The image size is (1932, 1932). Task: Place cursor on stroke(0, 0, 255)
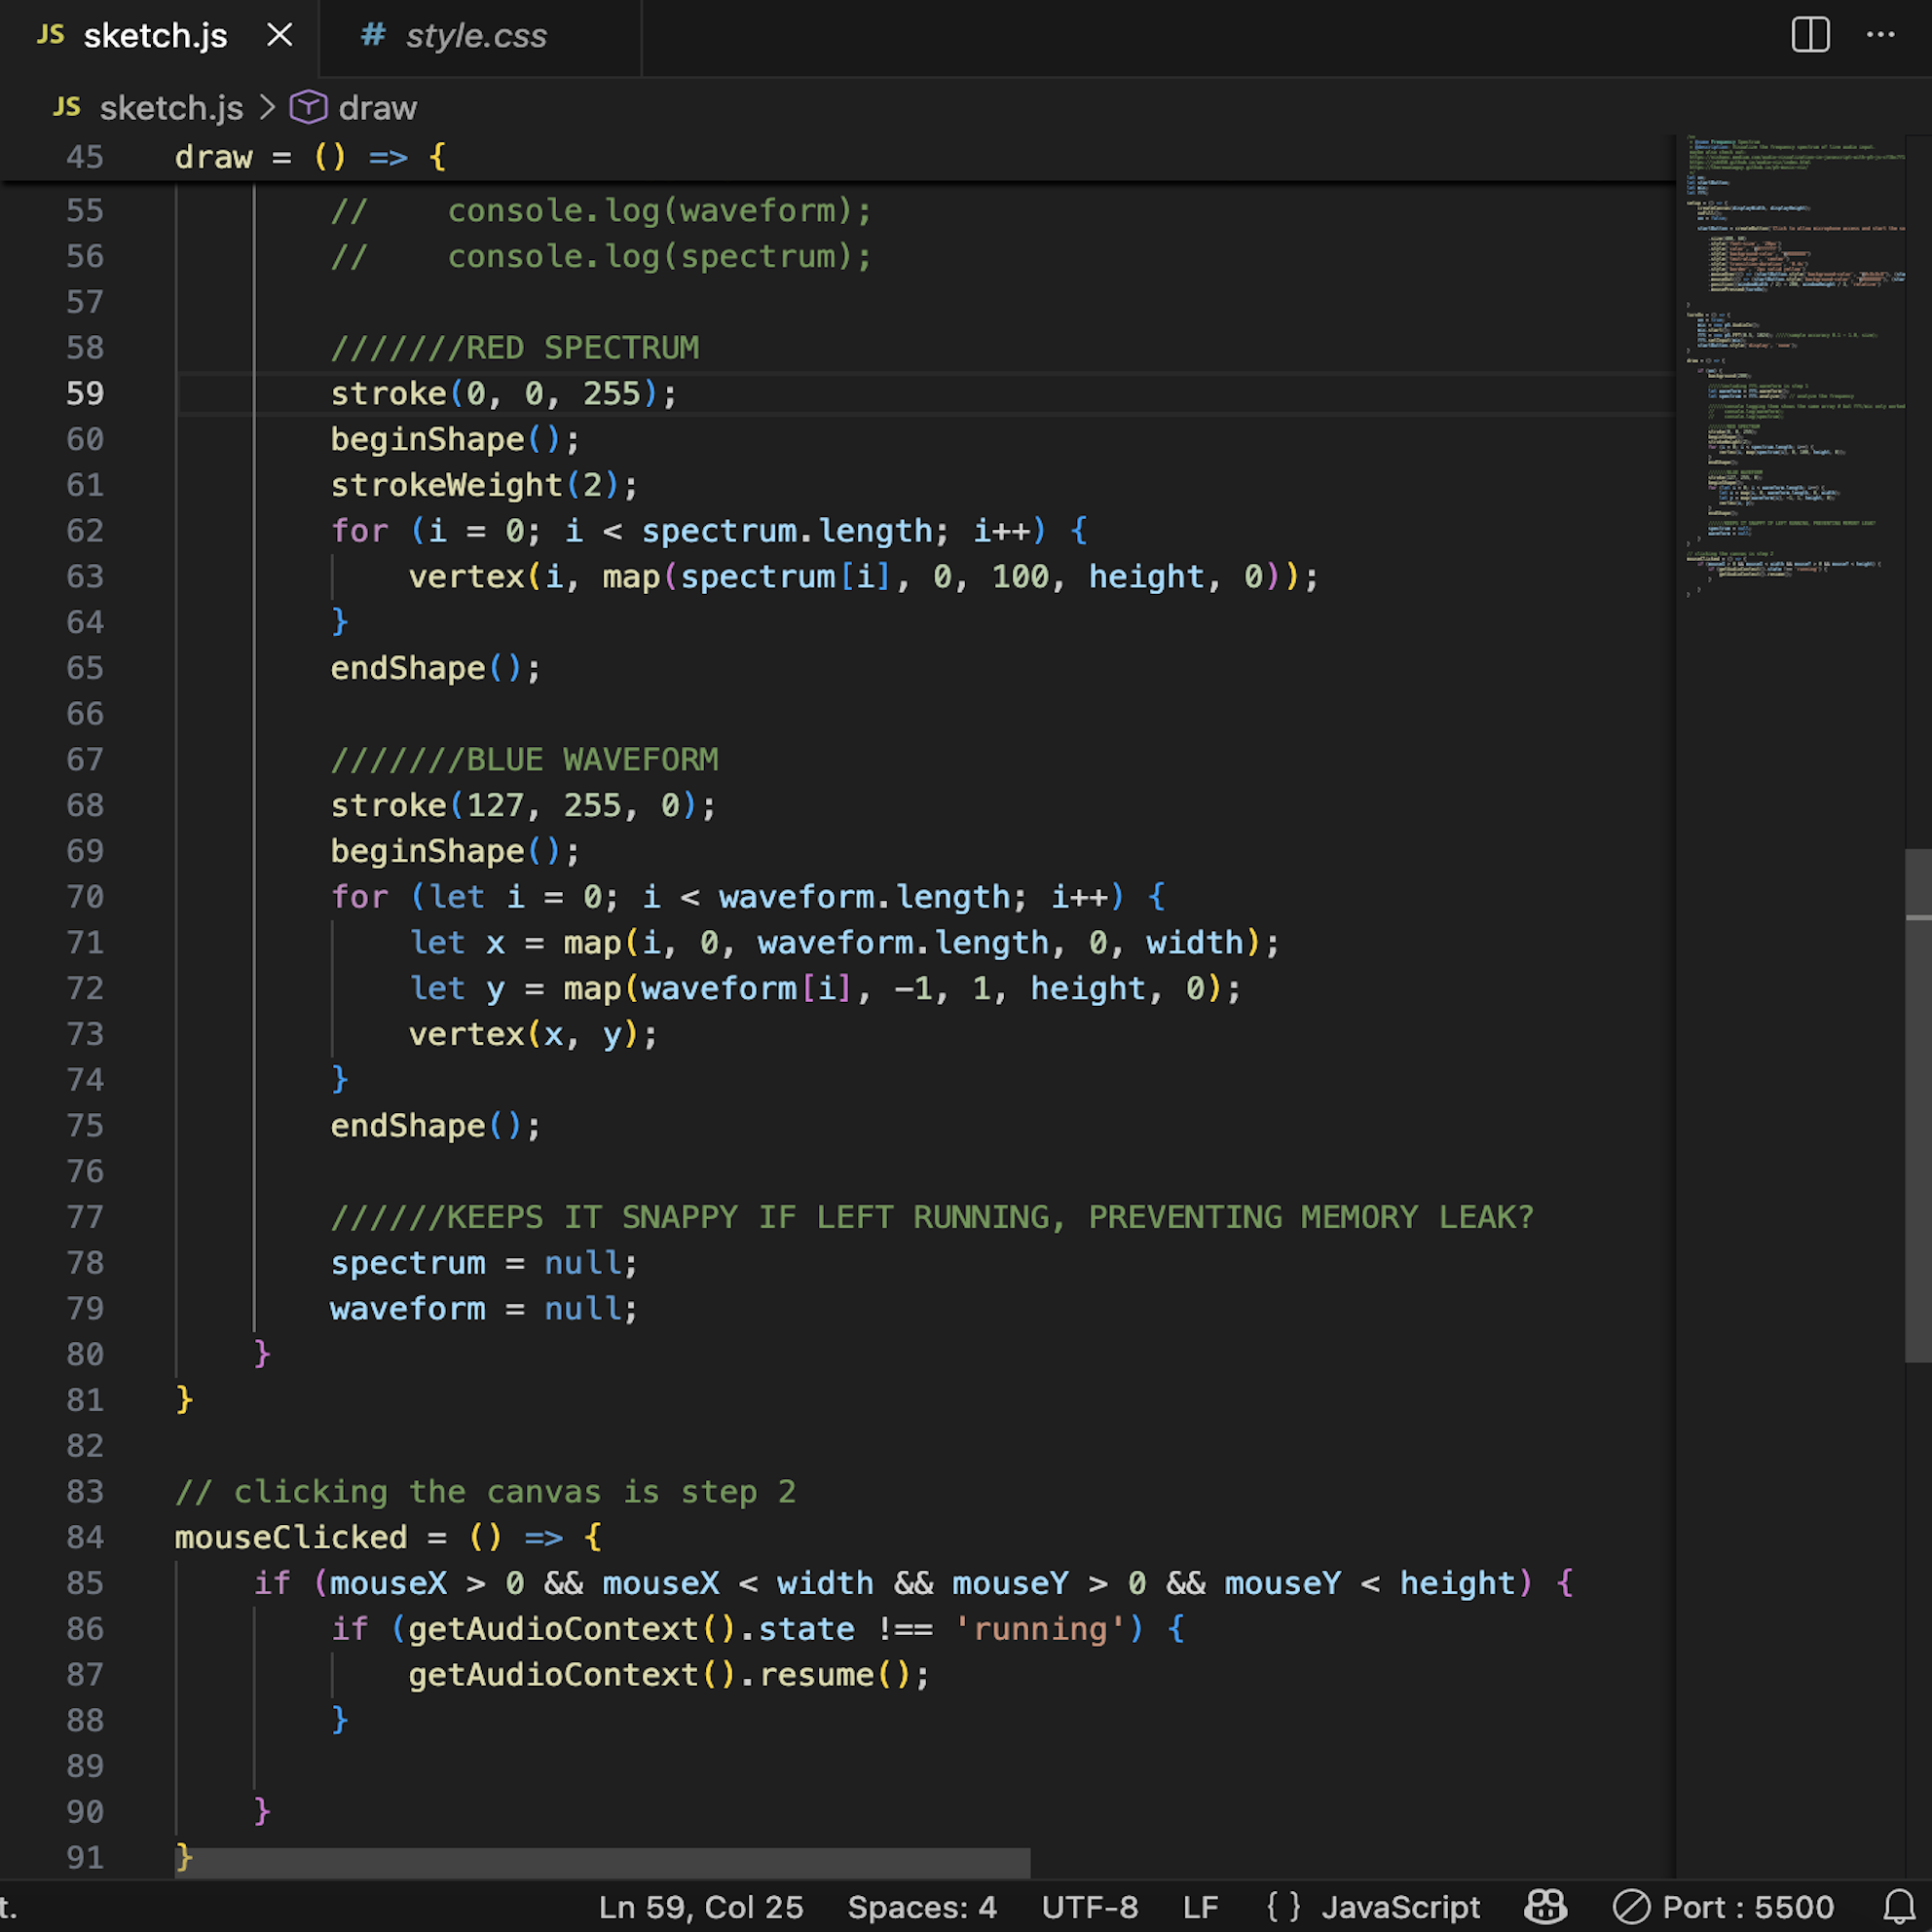[504, 394]
